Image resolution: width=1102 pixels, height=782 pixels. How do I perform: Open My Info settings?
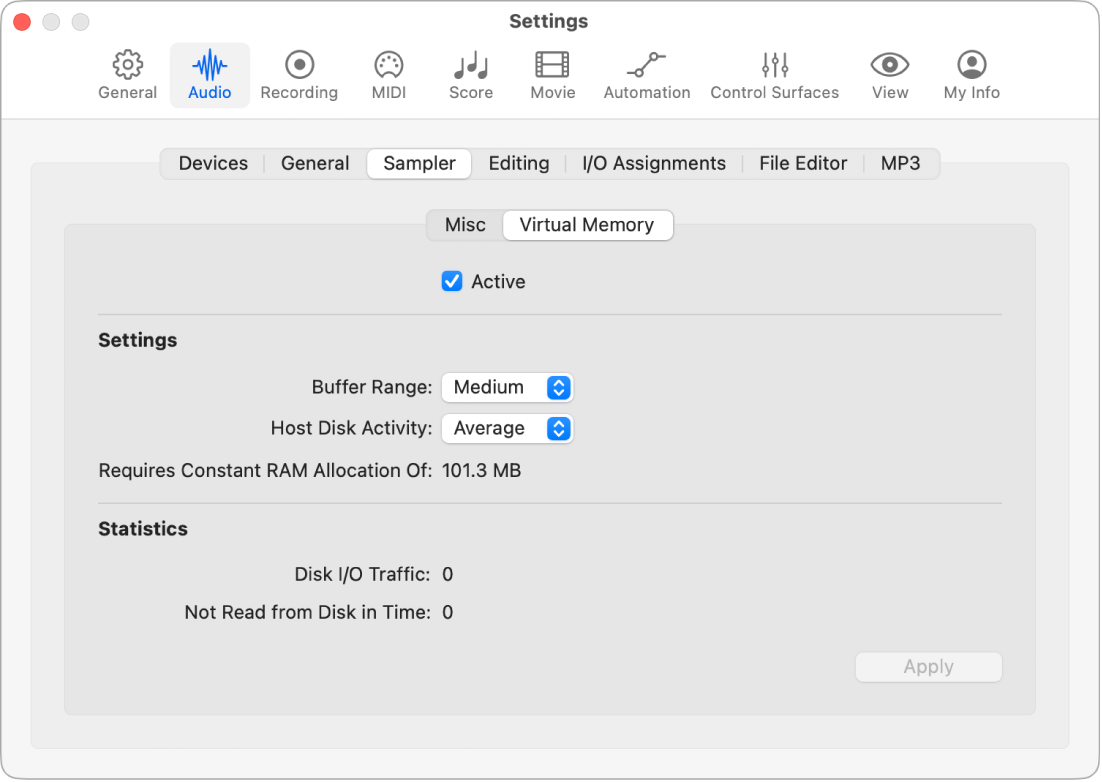(x=971, y=74)
